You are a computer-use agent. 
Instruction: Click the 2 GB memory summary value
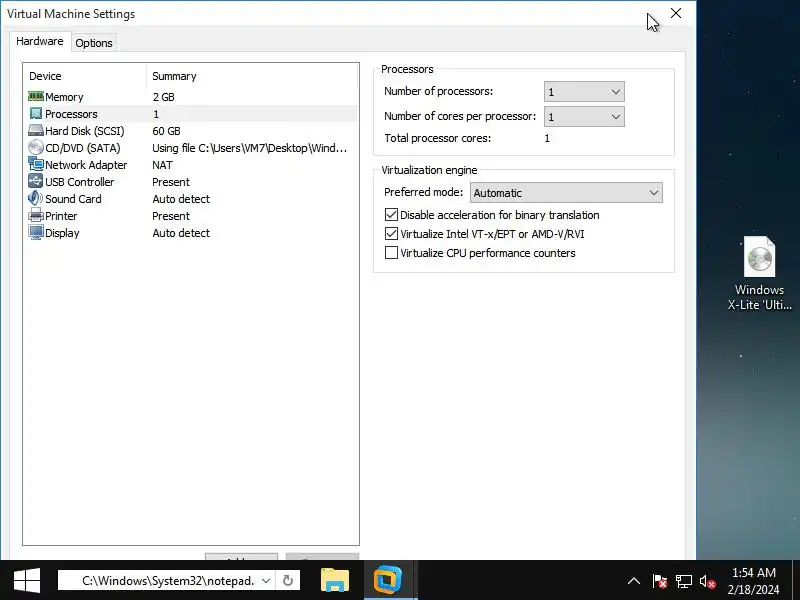[x=163, y=97]
